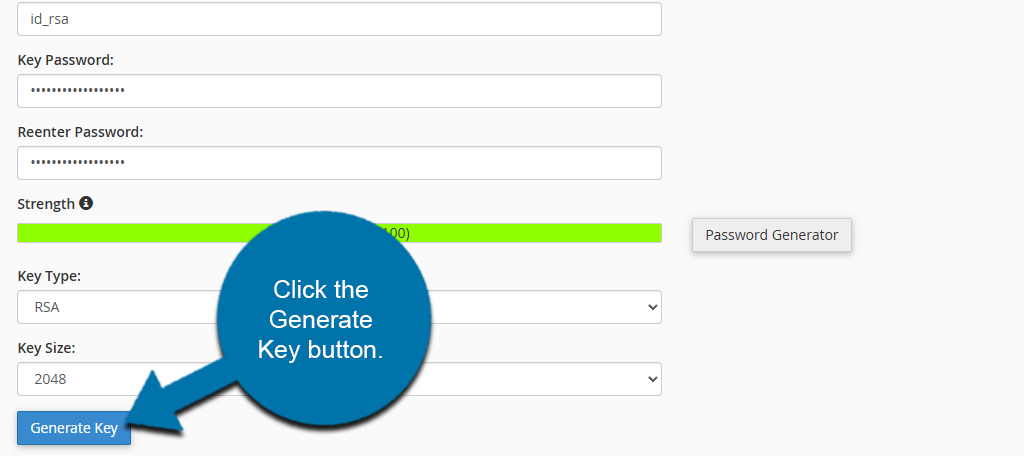Screen dimensions: 1024x456
Task: Click the Key Size label
Action: [x=46, y=348]
